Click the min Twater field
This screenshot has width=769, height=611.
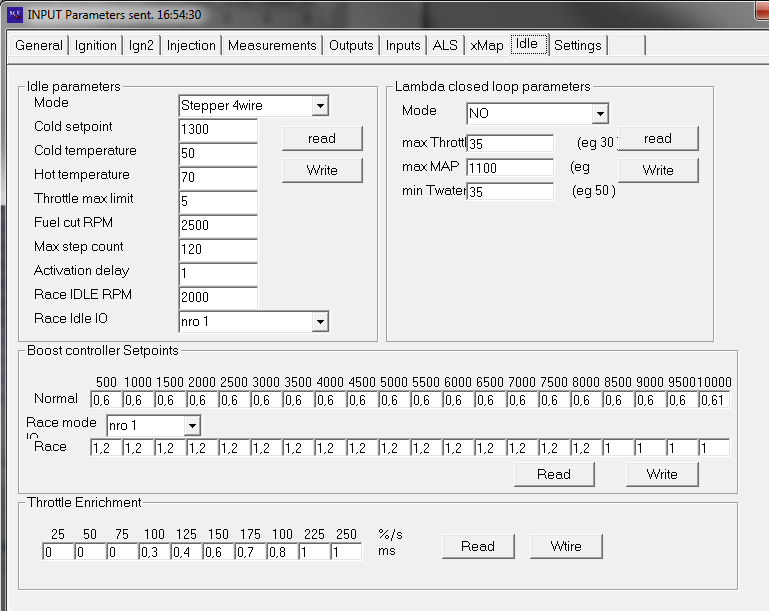(510, 192)
